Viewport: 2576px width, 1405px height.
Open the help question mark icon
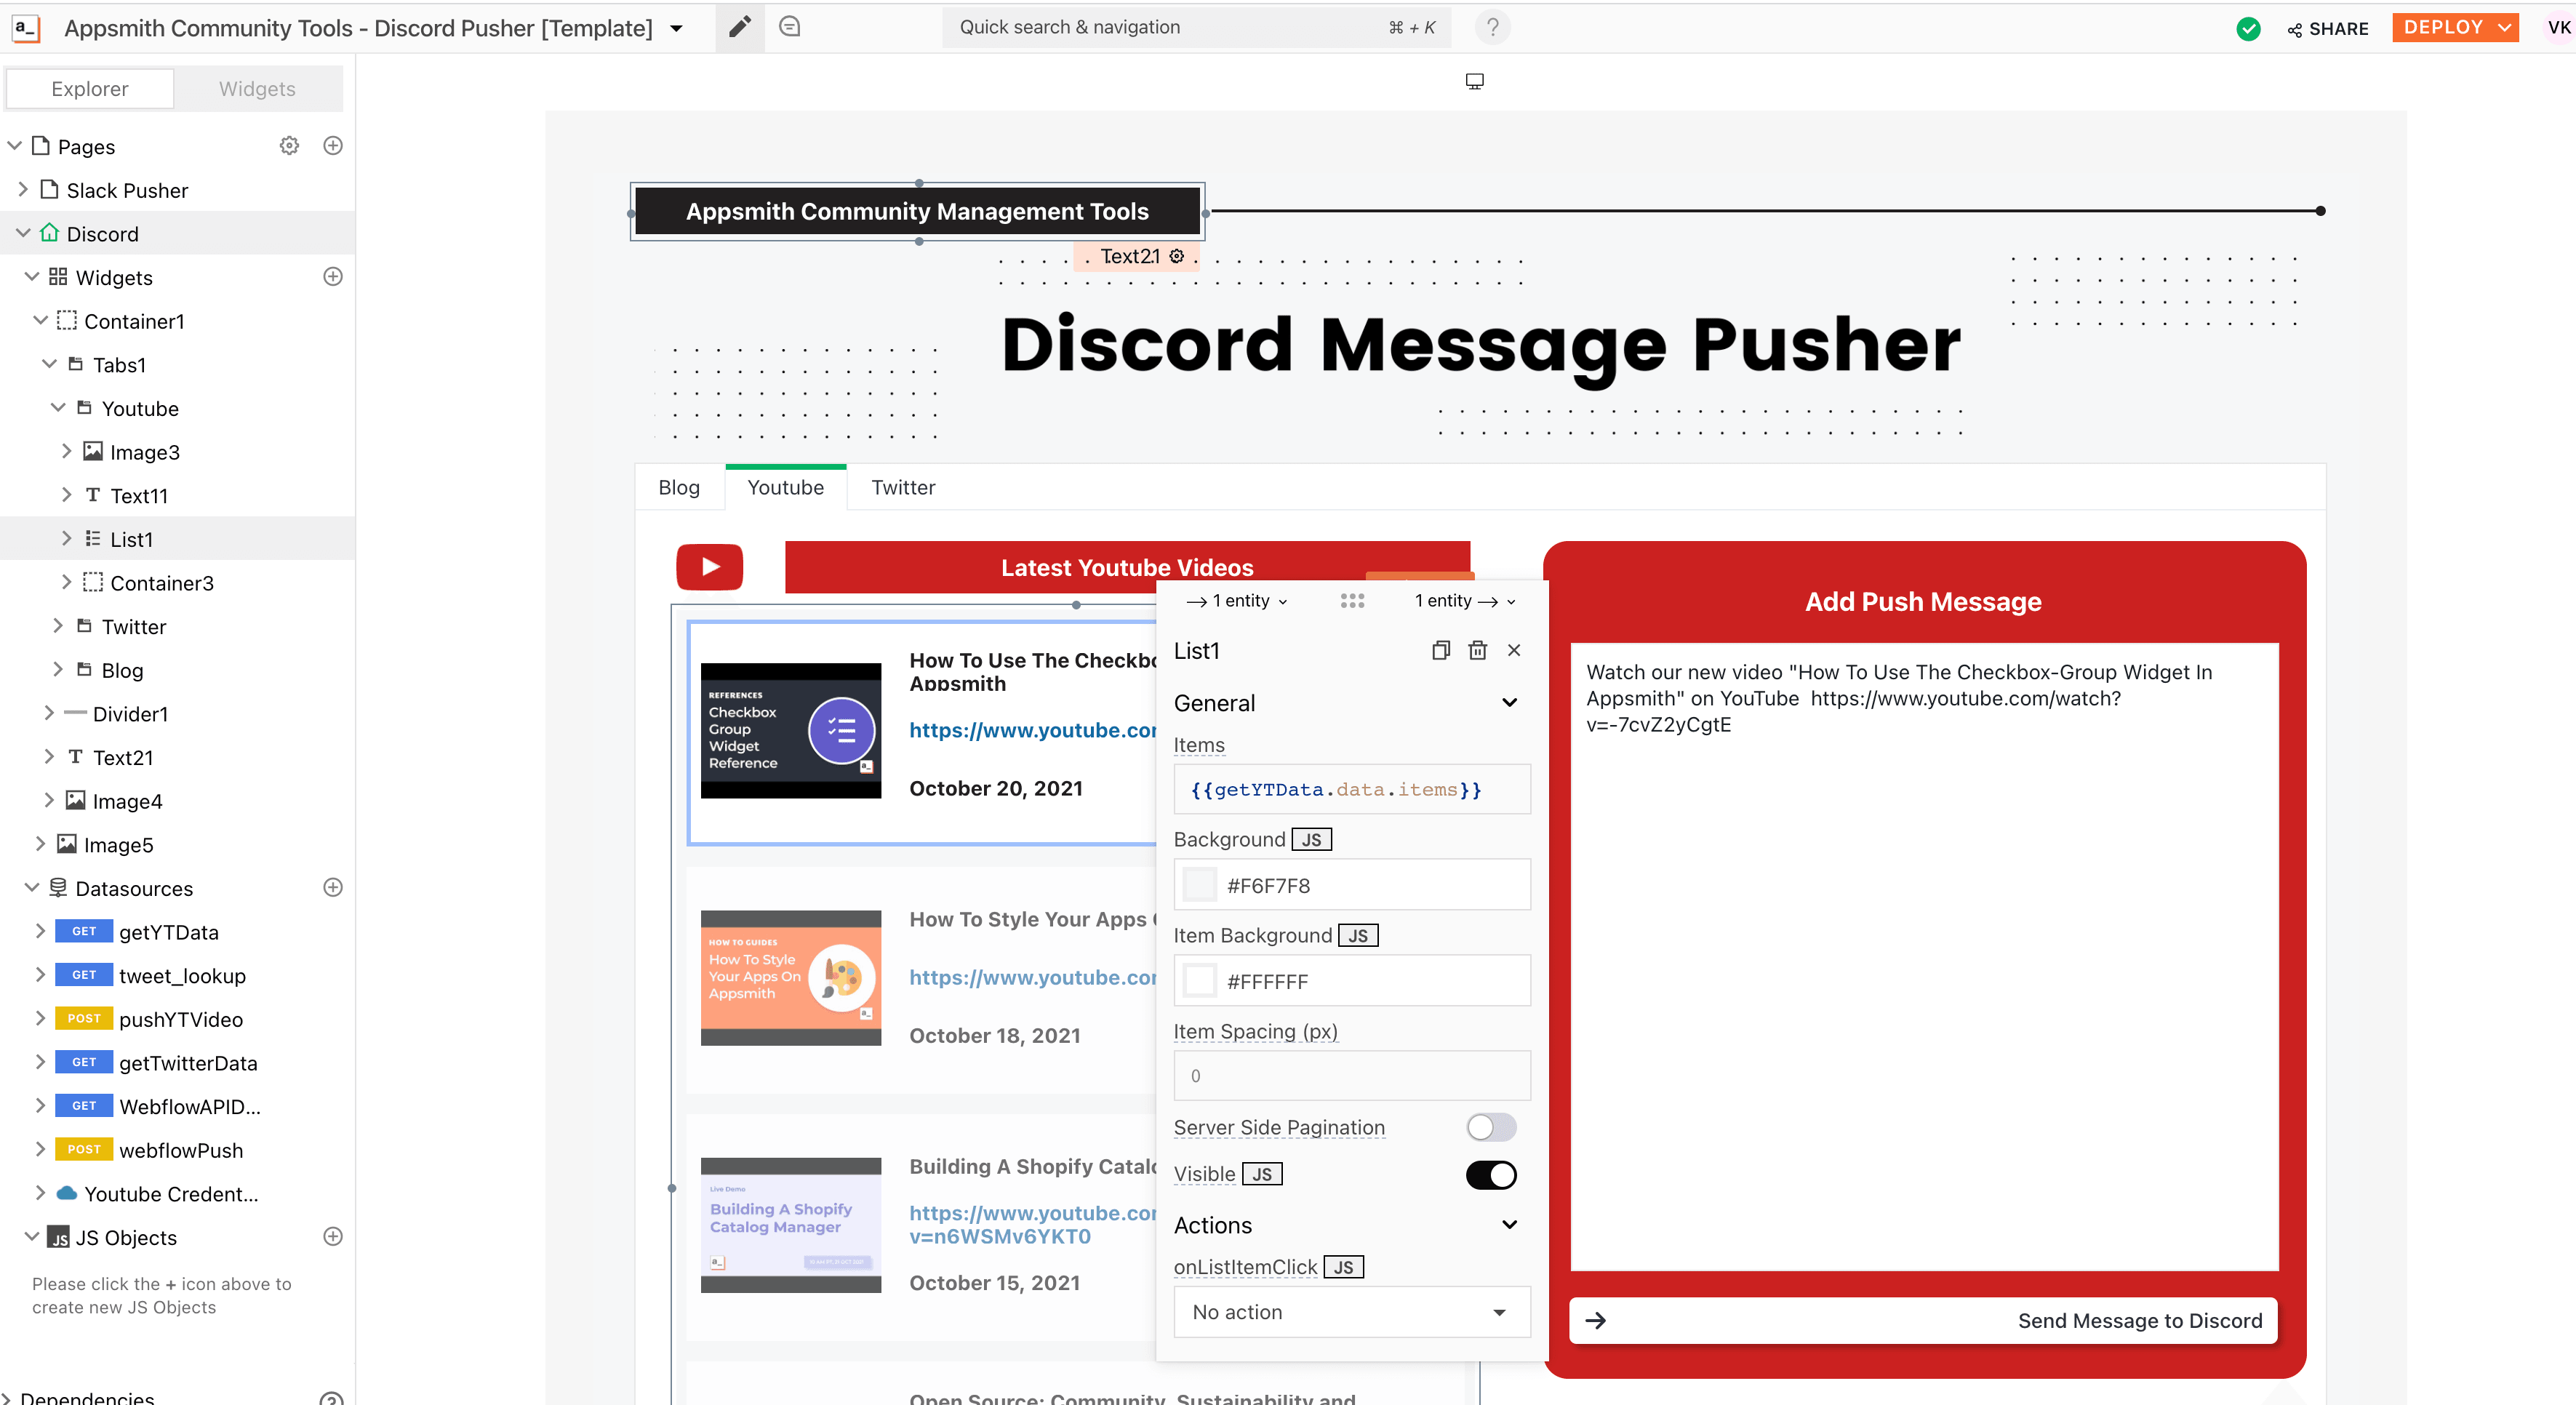point(1492,27)
